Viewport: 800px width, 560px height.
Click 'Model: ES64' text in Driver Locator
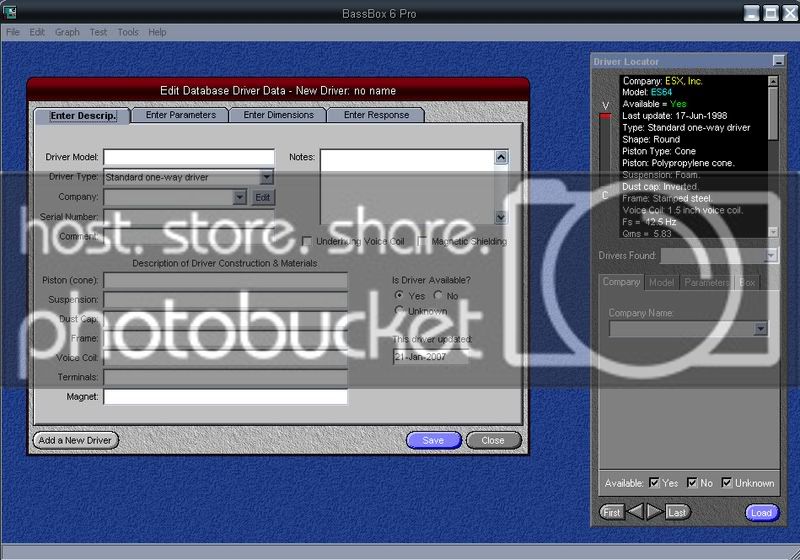click(x=647, y=92)
